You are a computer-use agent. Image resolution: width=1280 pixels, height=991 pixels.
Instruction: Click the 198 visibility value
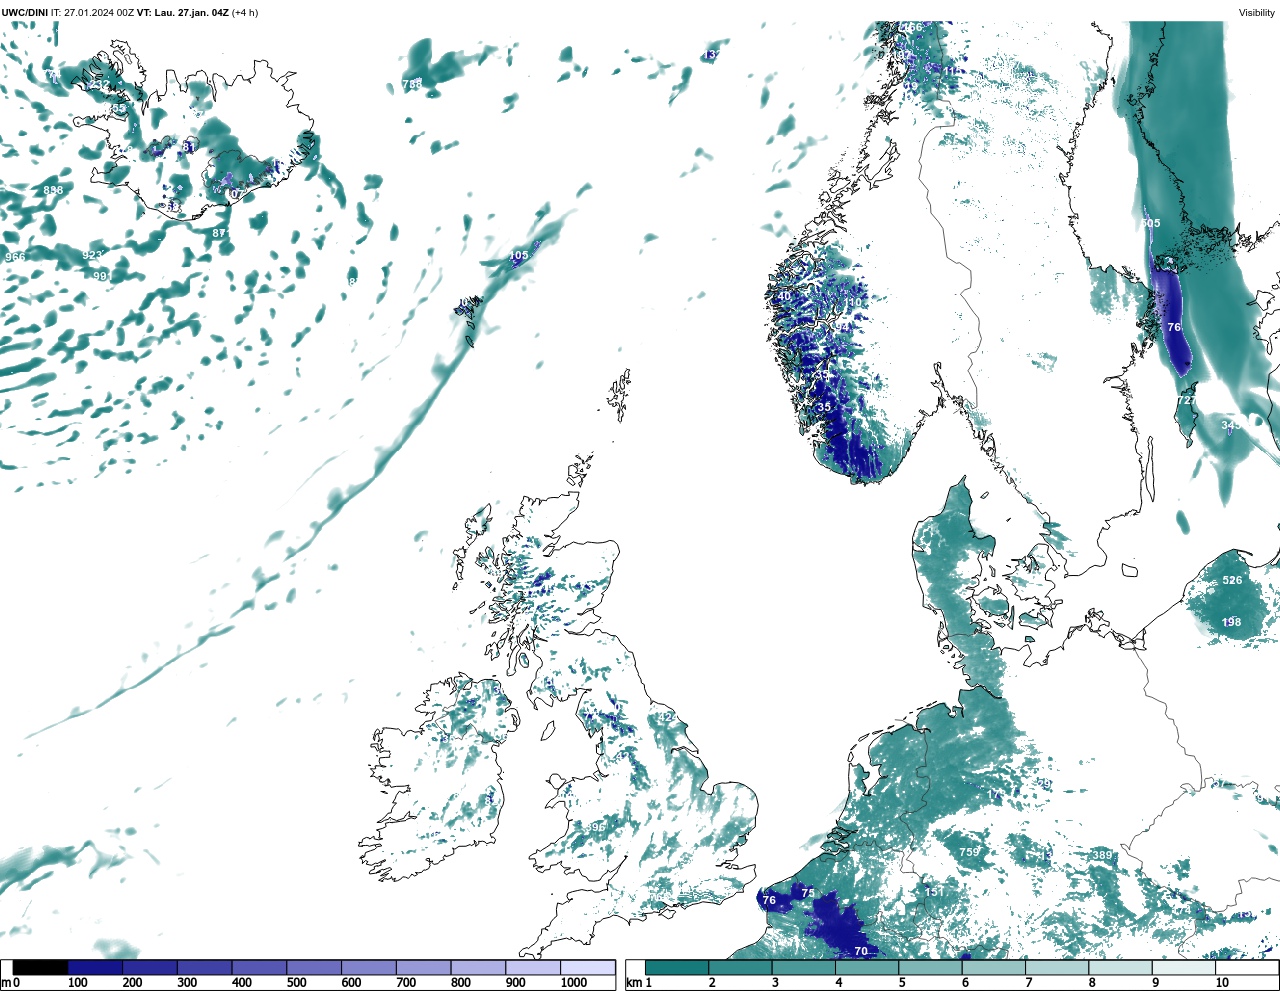(1232, 622)
